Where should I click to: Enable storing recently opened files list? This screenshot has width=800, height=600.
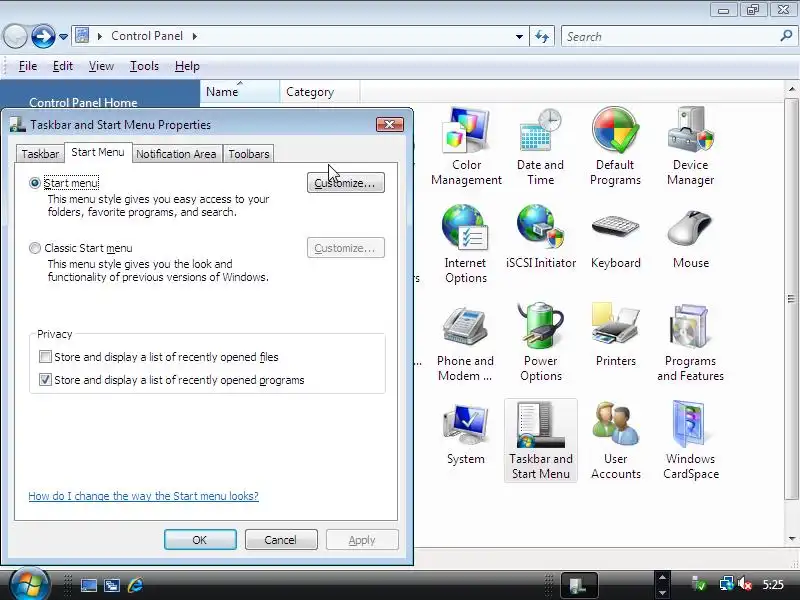(x=45, y=357)
